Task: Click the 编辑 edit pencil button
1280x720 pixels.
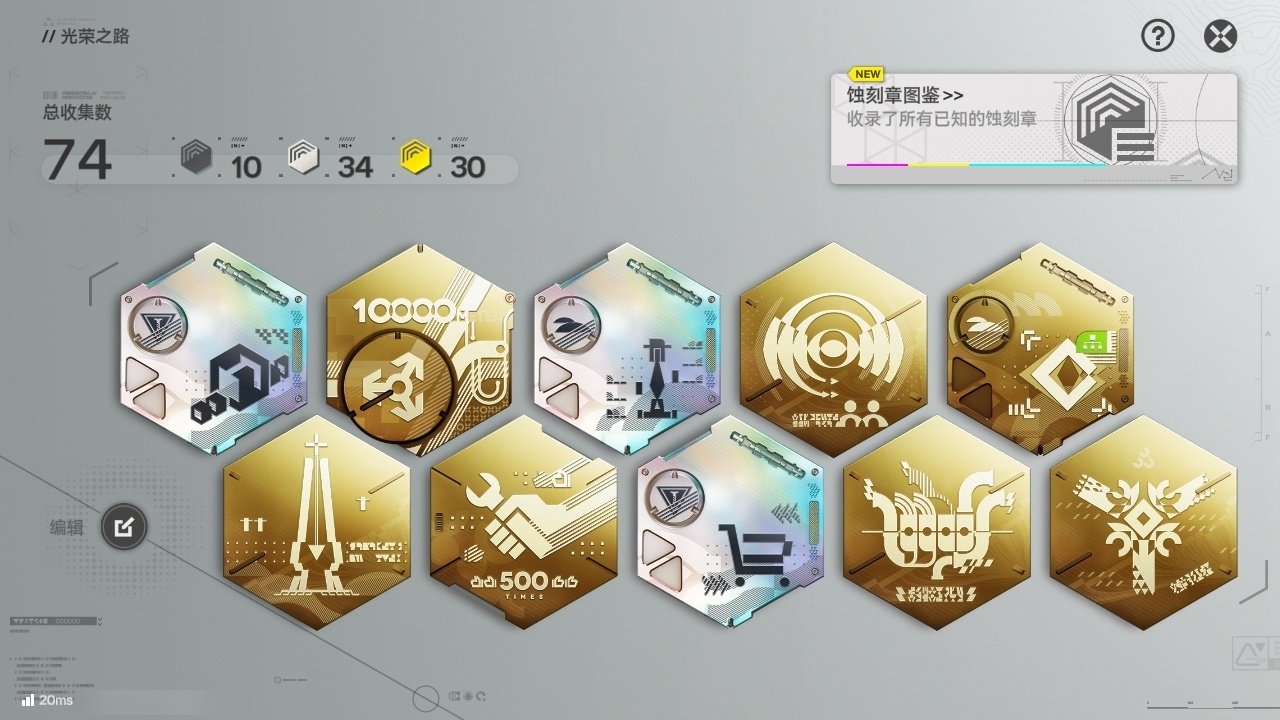Action: tap(124, 526)
